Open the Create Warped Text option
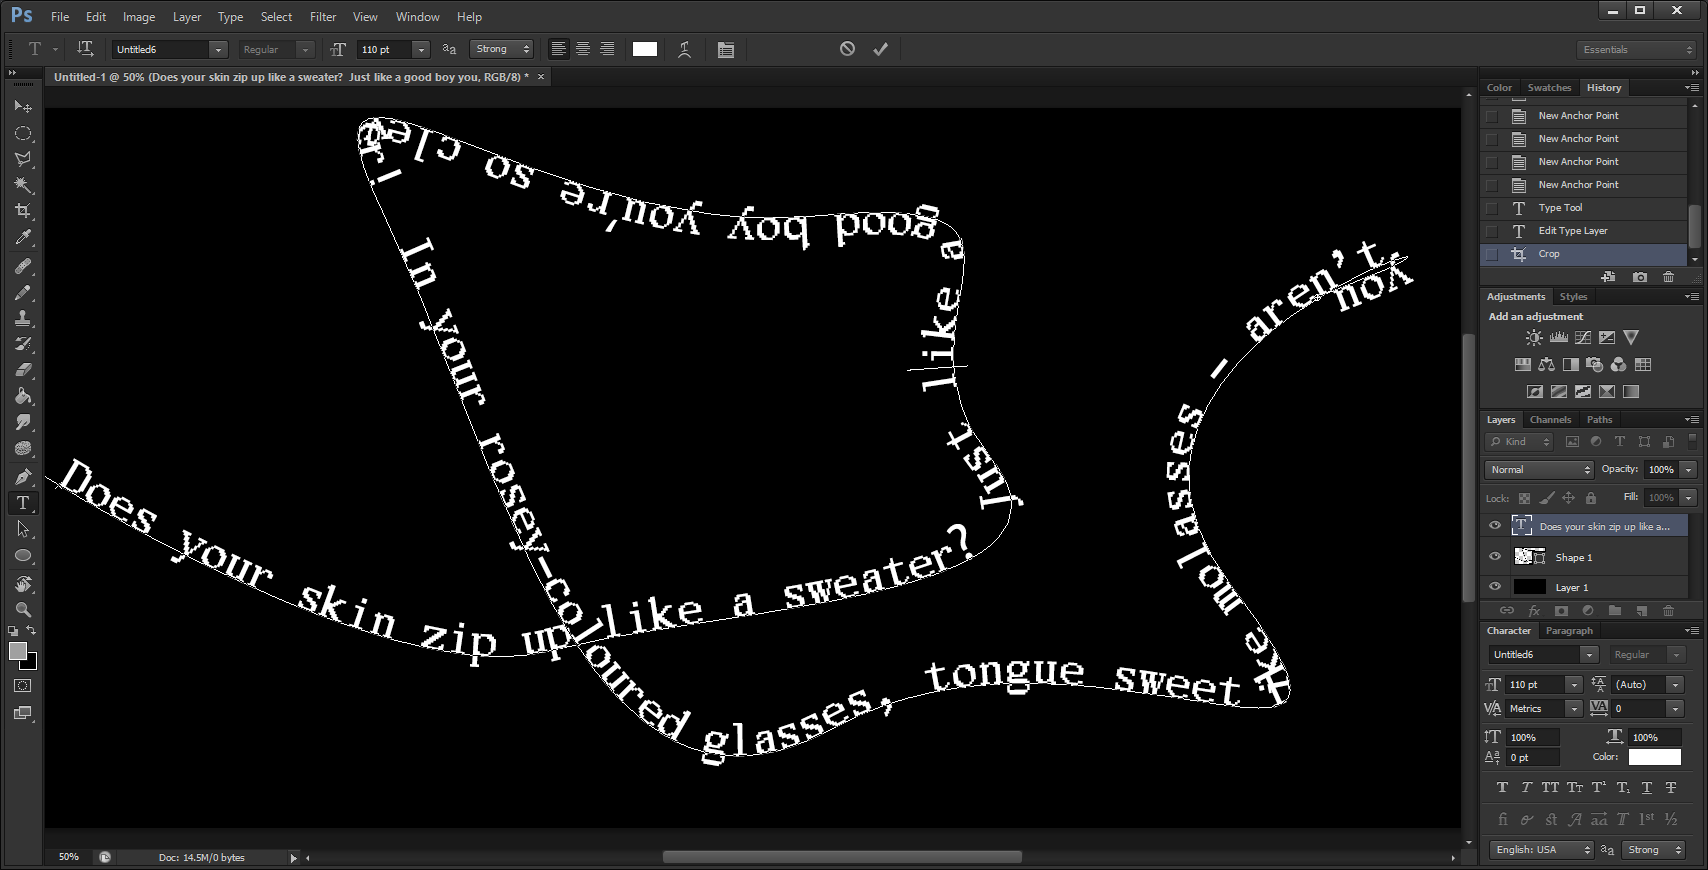 coord(685,49)
